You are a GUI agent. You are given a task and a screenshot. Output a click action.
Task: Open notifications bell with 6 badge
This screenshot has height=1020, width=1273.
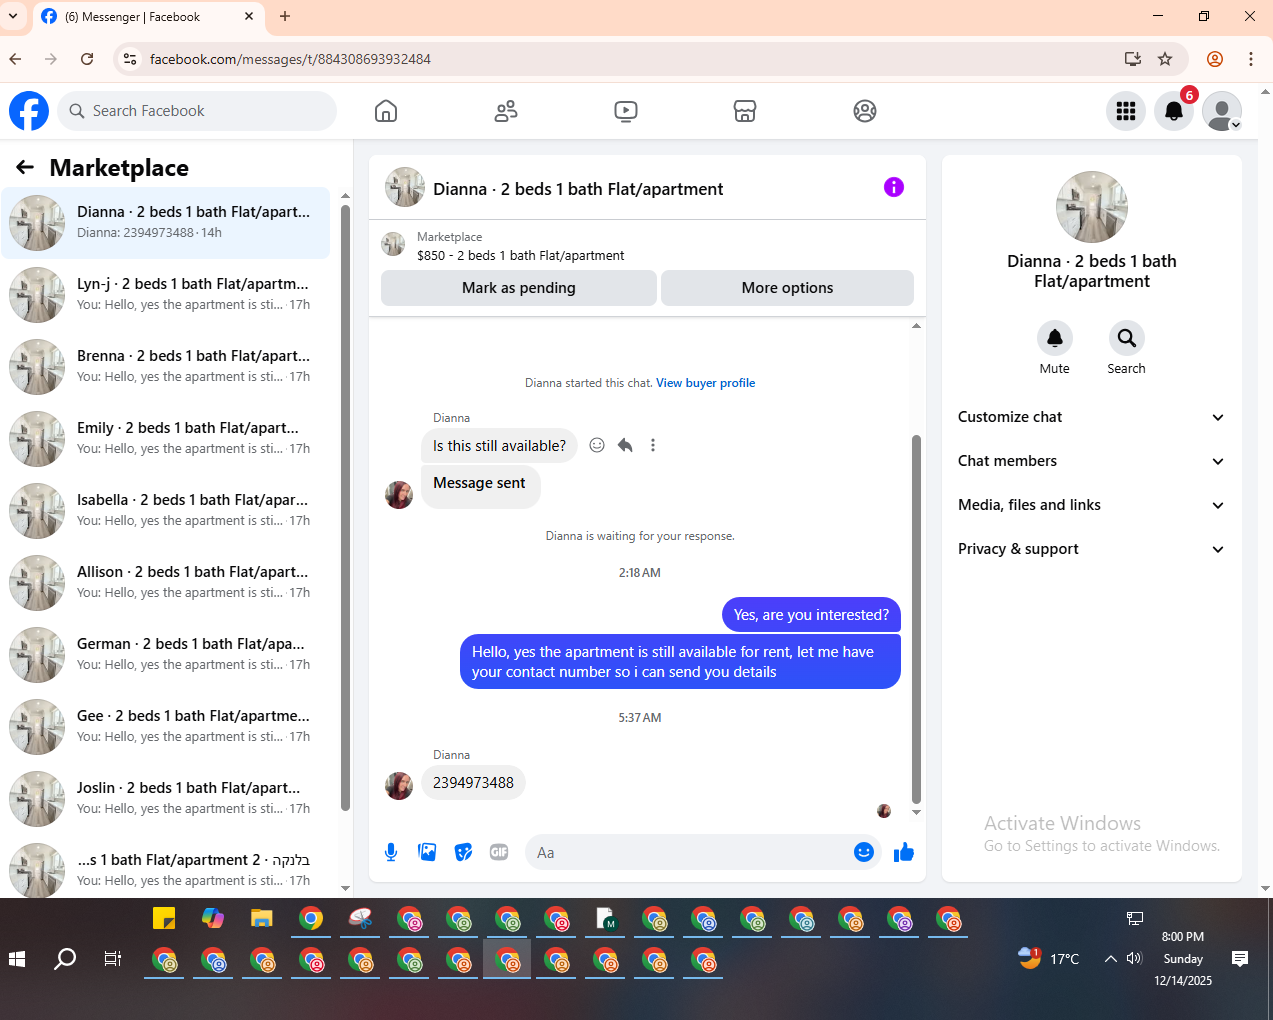pyautogui.click(x=1174, y=111)
